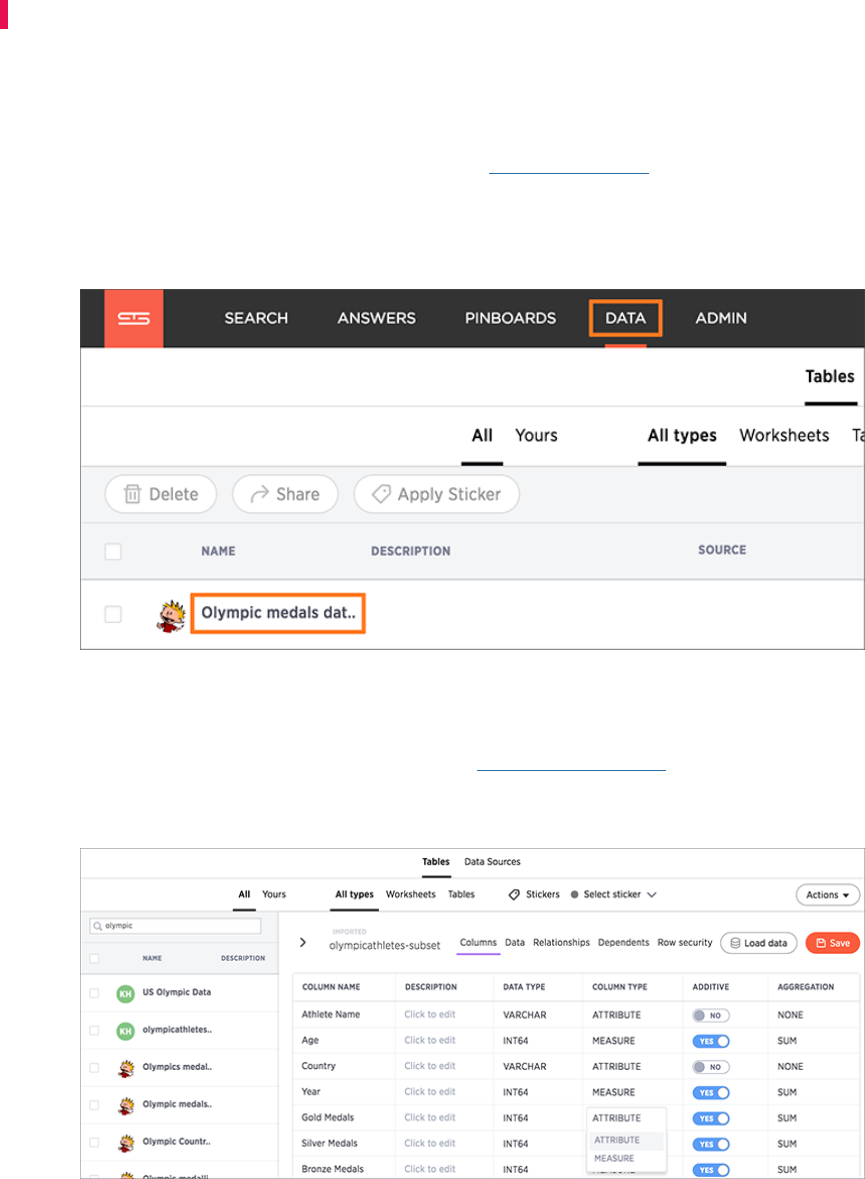Select the Tables tab next to Data Sources

[x=436, y=862]
